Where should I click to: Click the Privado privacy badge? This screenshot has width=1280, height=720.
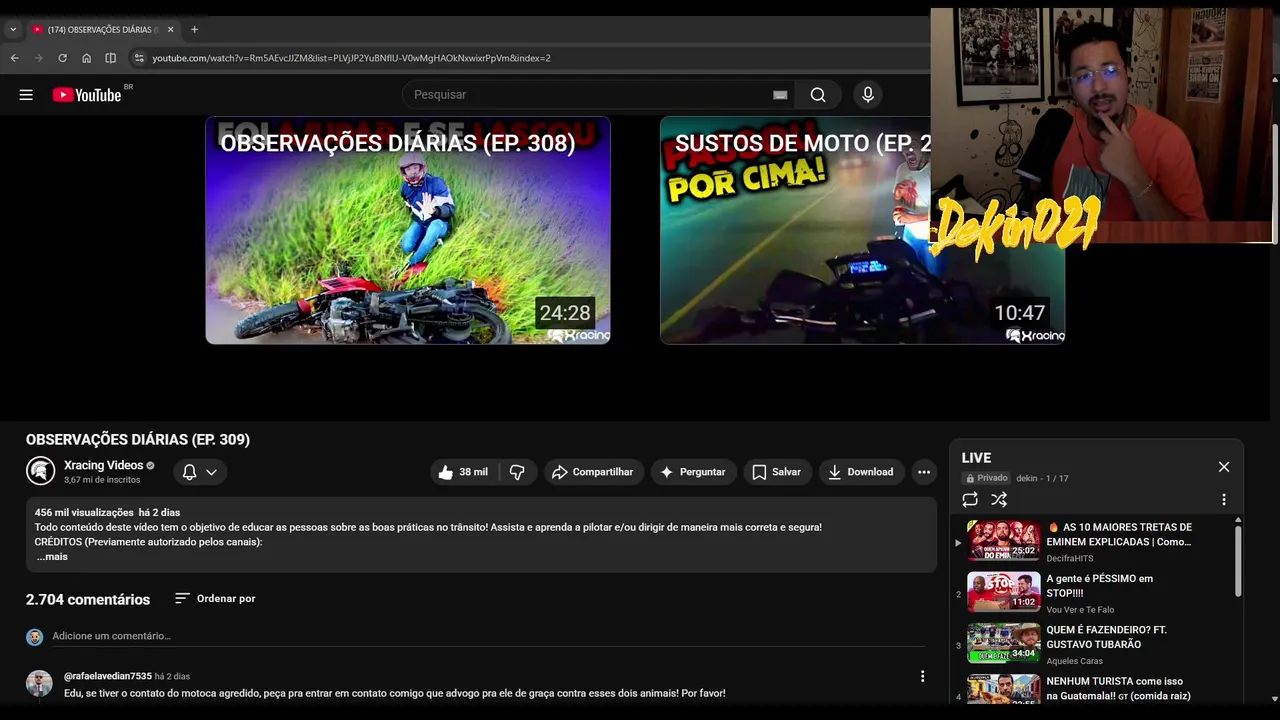[x=986, y=478]
